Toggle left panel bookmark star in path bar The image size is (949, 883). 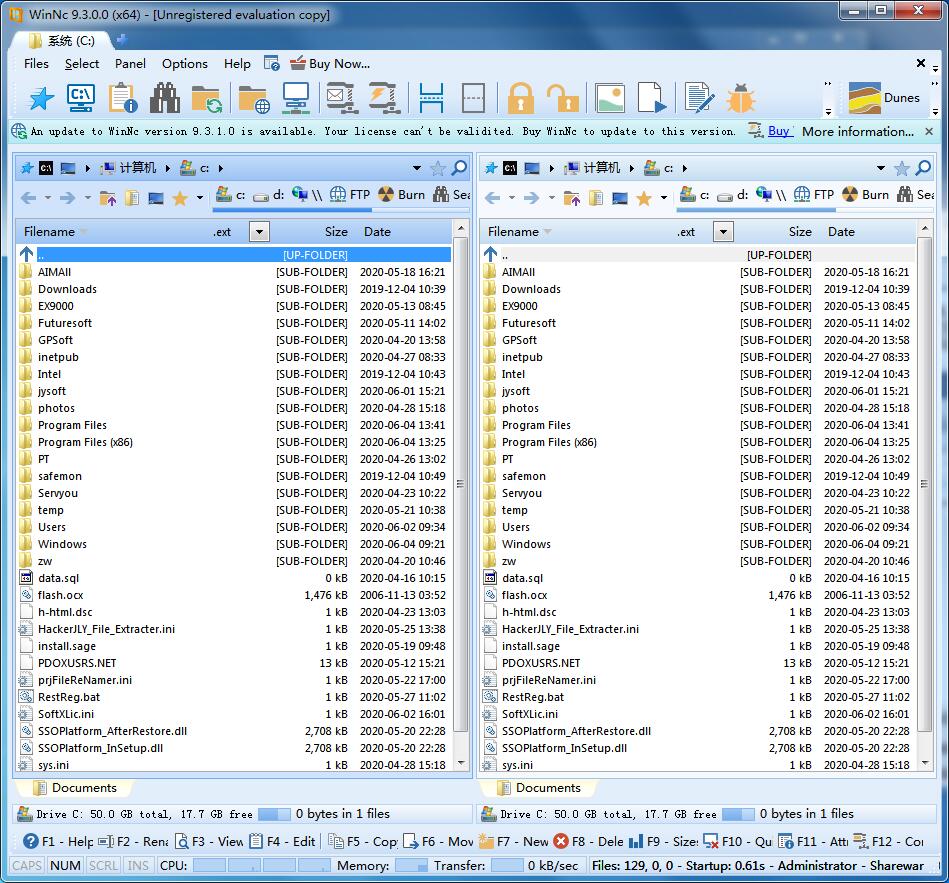point(438,168)
